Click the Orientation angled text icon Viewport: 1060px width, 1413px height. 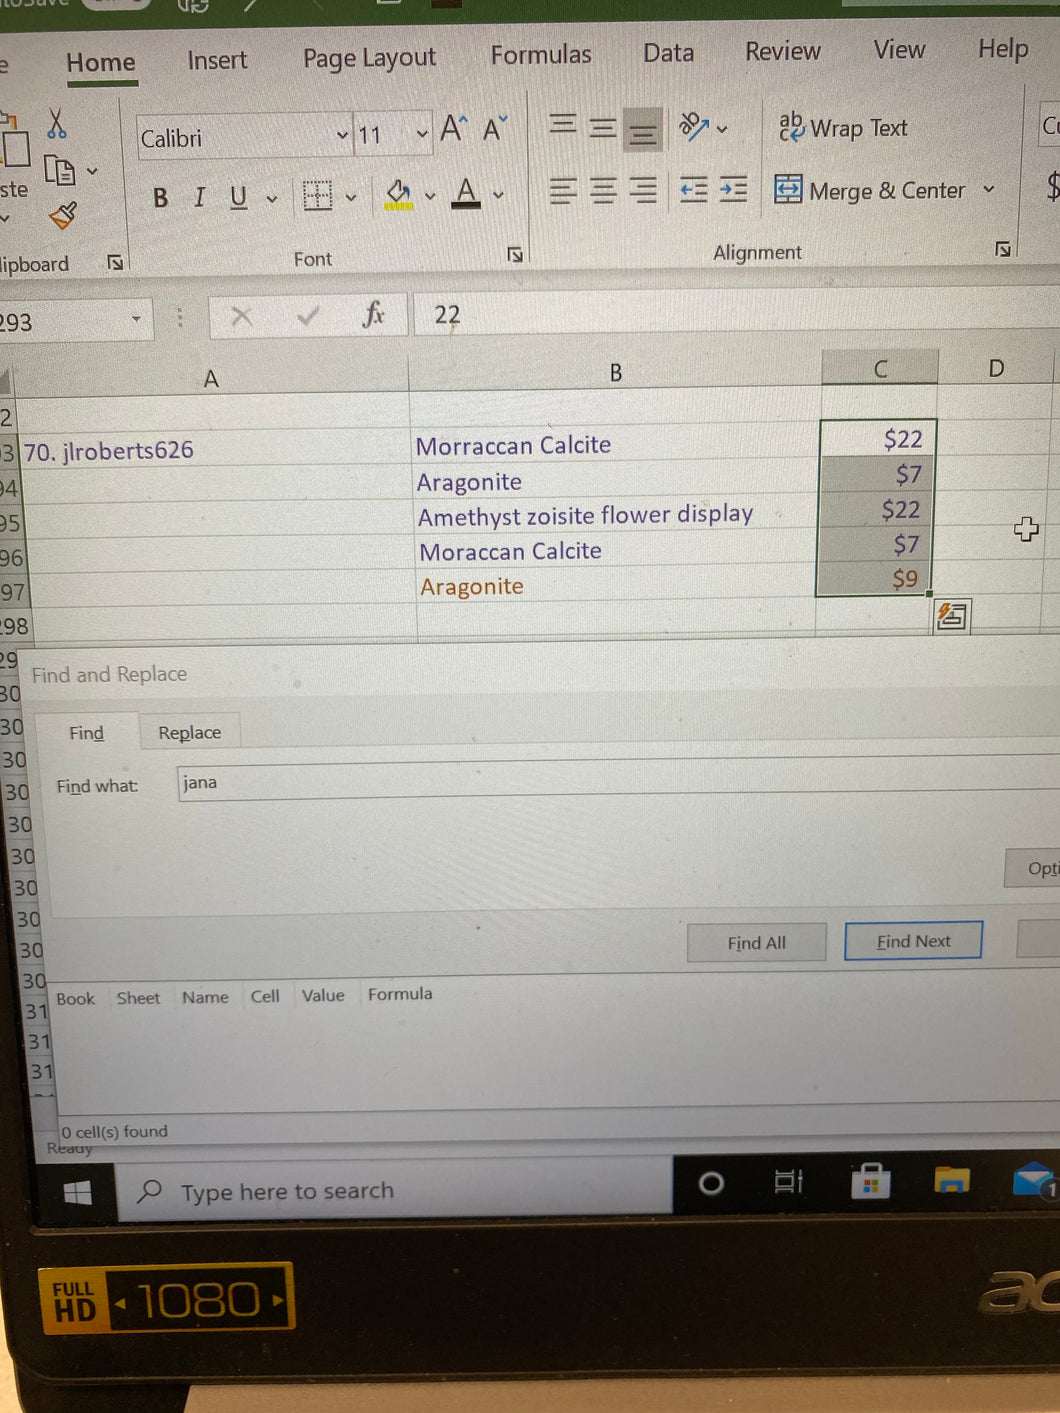tap(693, 127)
